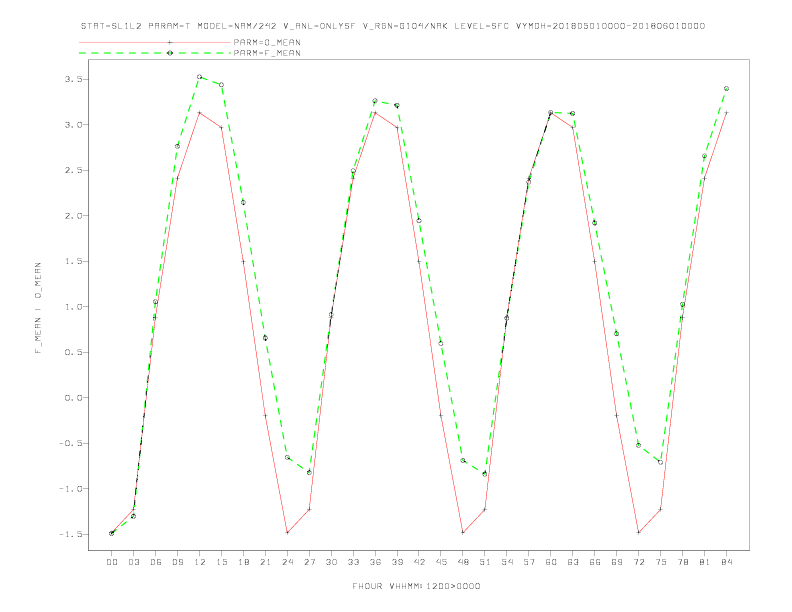This screenshot has height=612, width=792.
Task: Click x-axis tick label 57
Action: tap(529, 562)
